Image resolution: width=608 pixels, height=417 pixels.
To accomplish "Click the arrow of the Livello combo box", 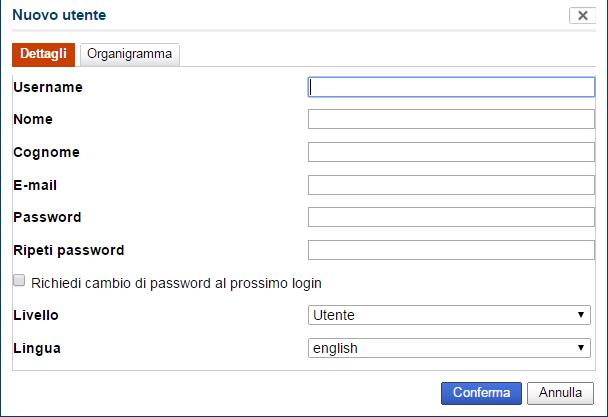I will (582, 316).
